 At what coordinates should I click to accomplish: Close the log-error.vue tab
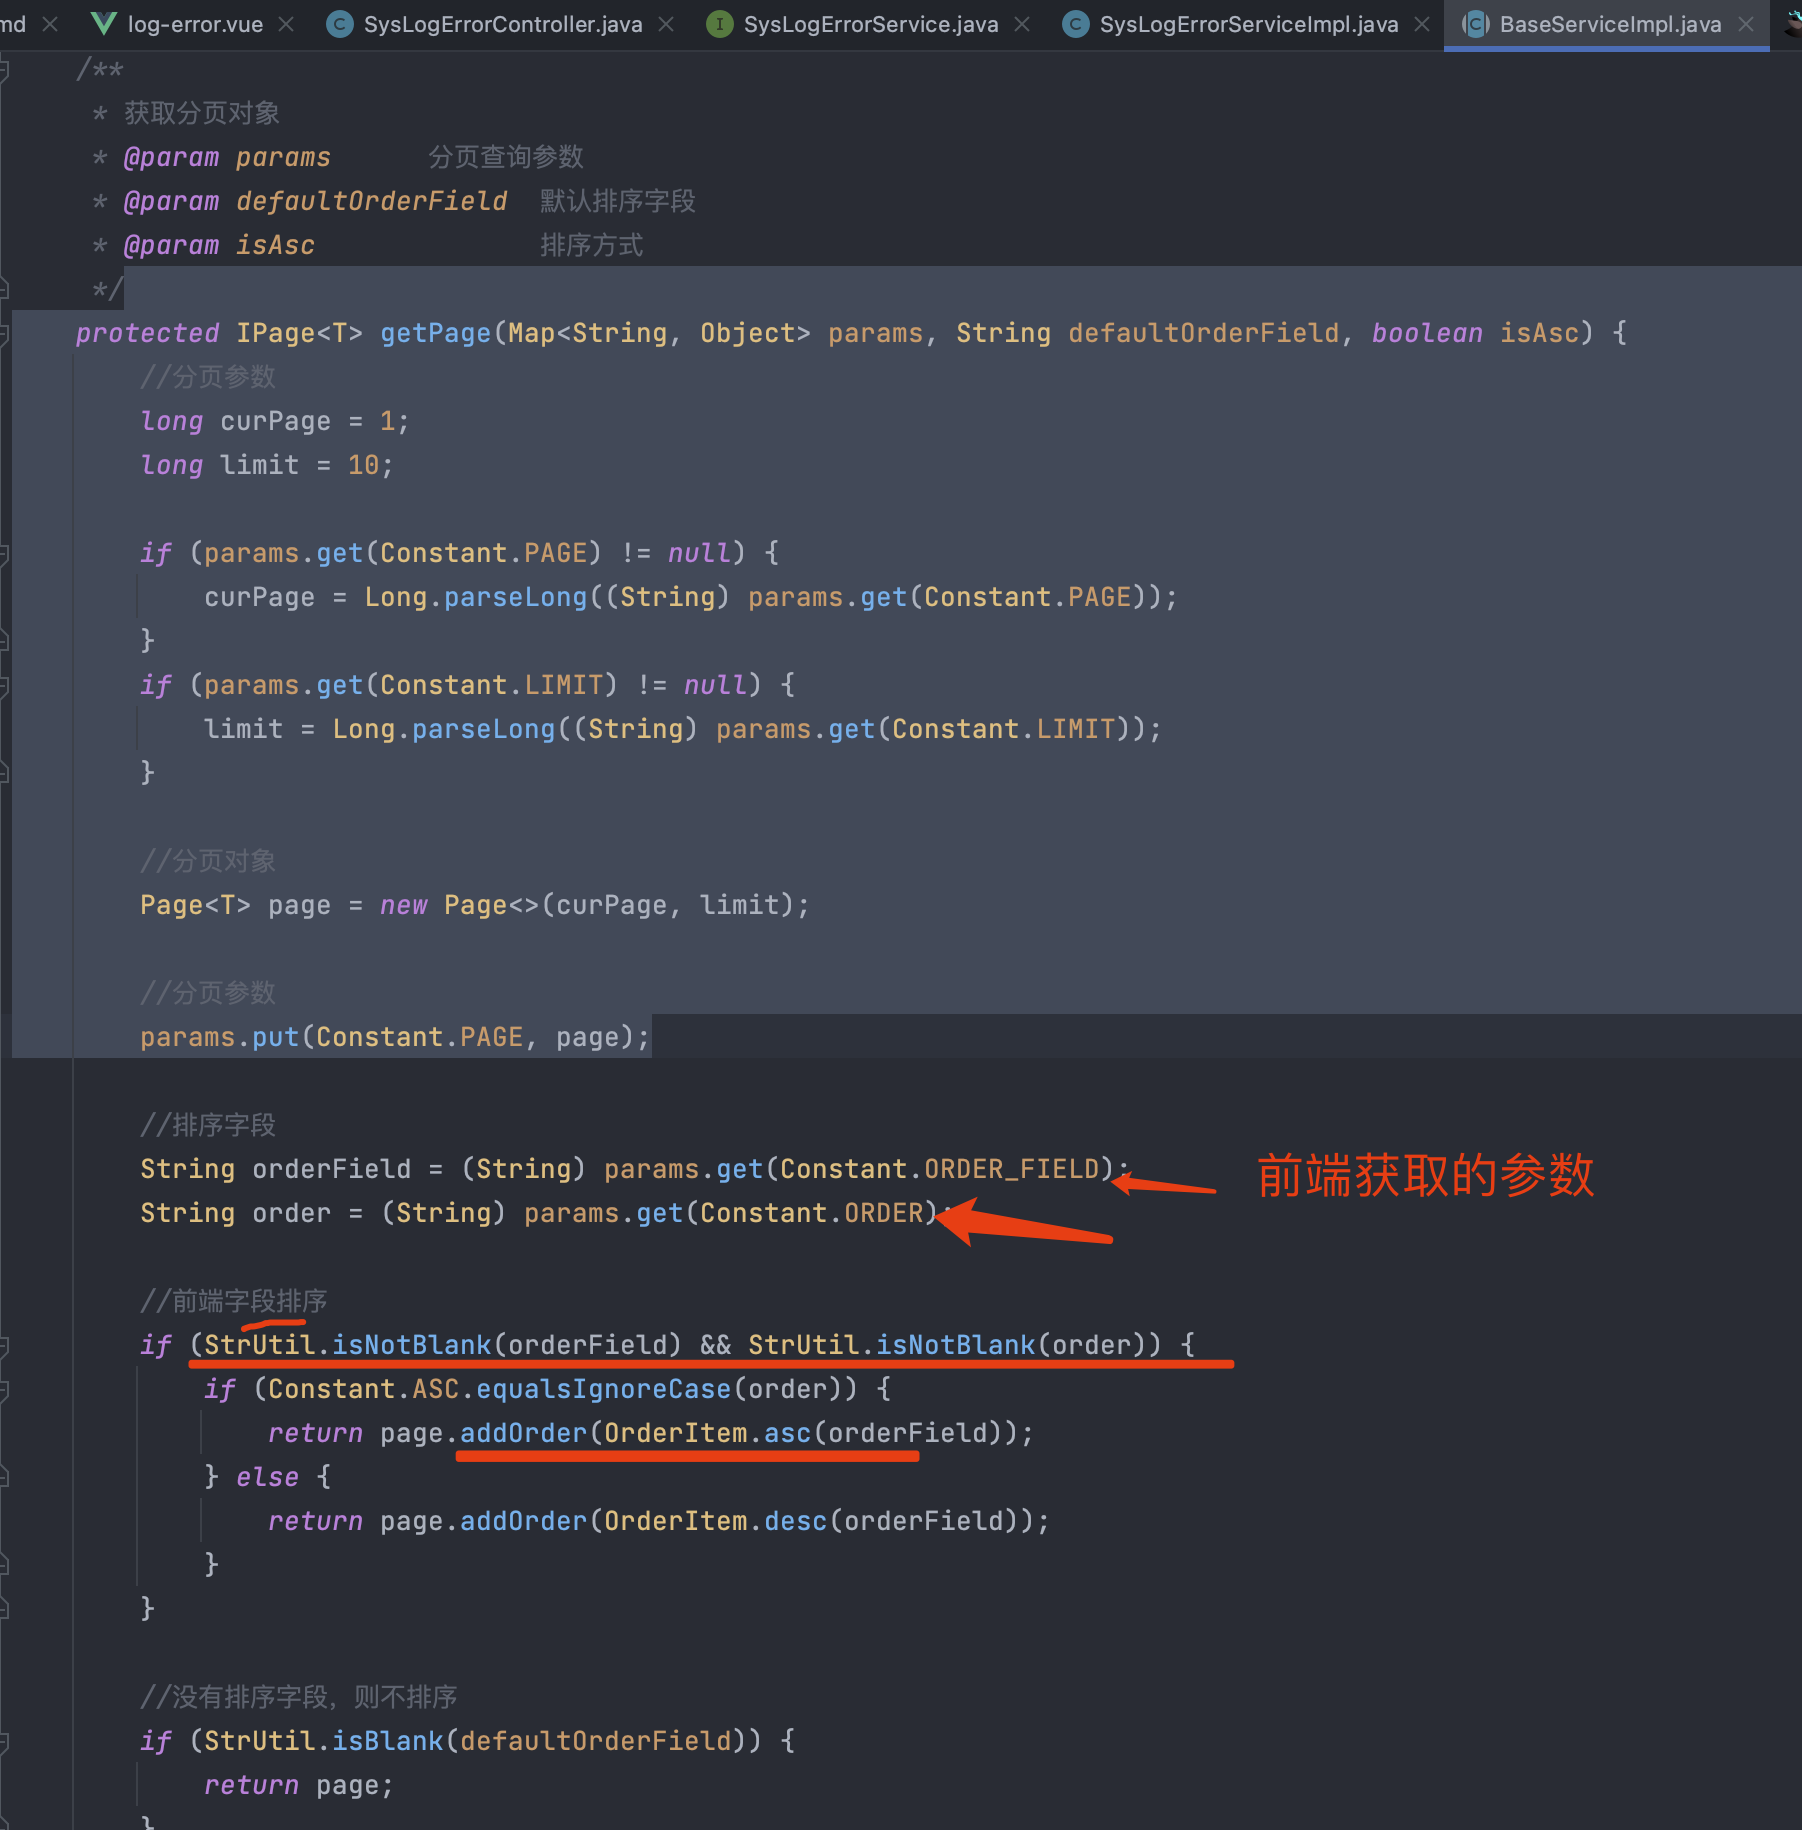click(x=286, y=24)
